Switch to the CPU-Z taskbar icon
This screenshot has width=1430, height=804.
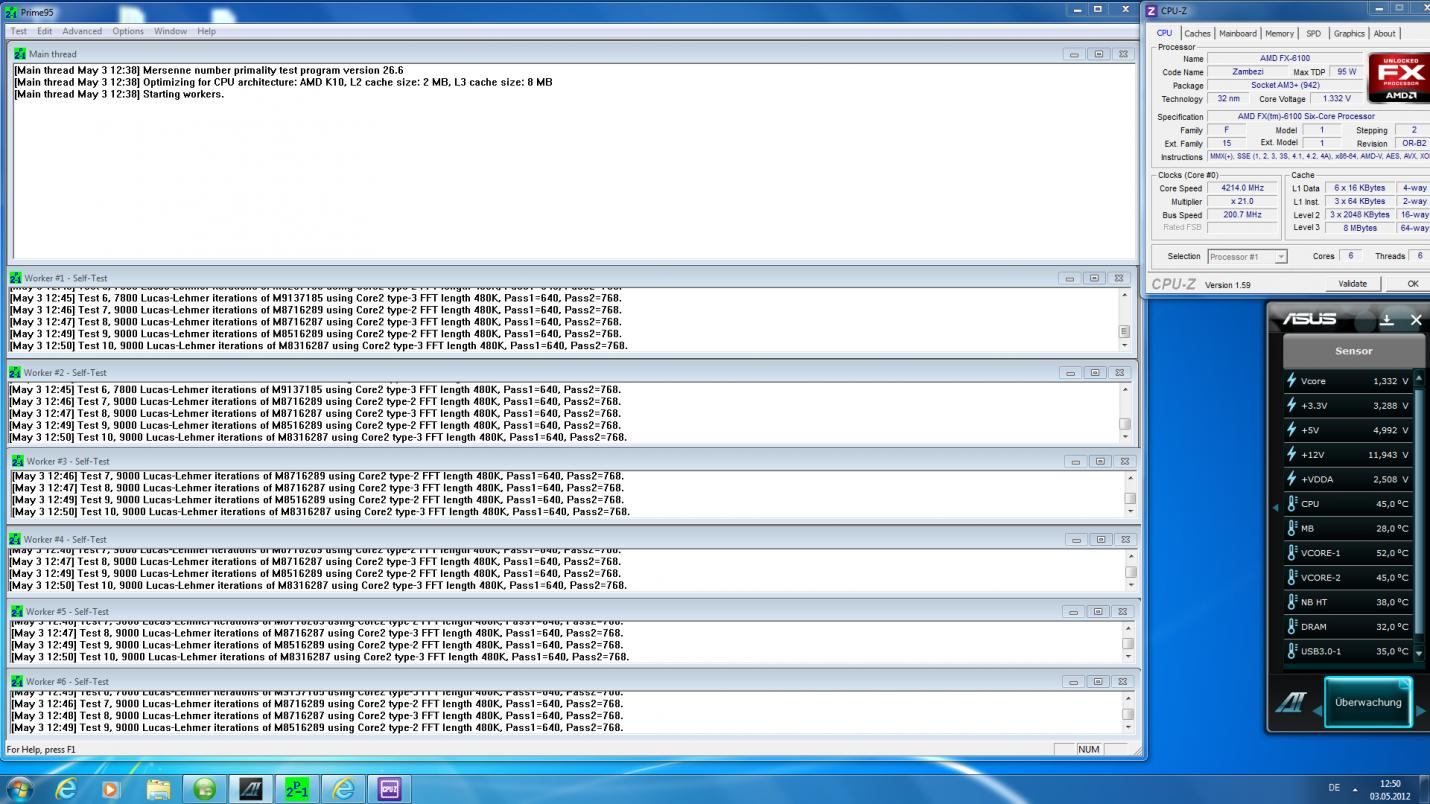[389, 789]
